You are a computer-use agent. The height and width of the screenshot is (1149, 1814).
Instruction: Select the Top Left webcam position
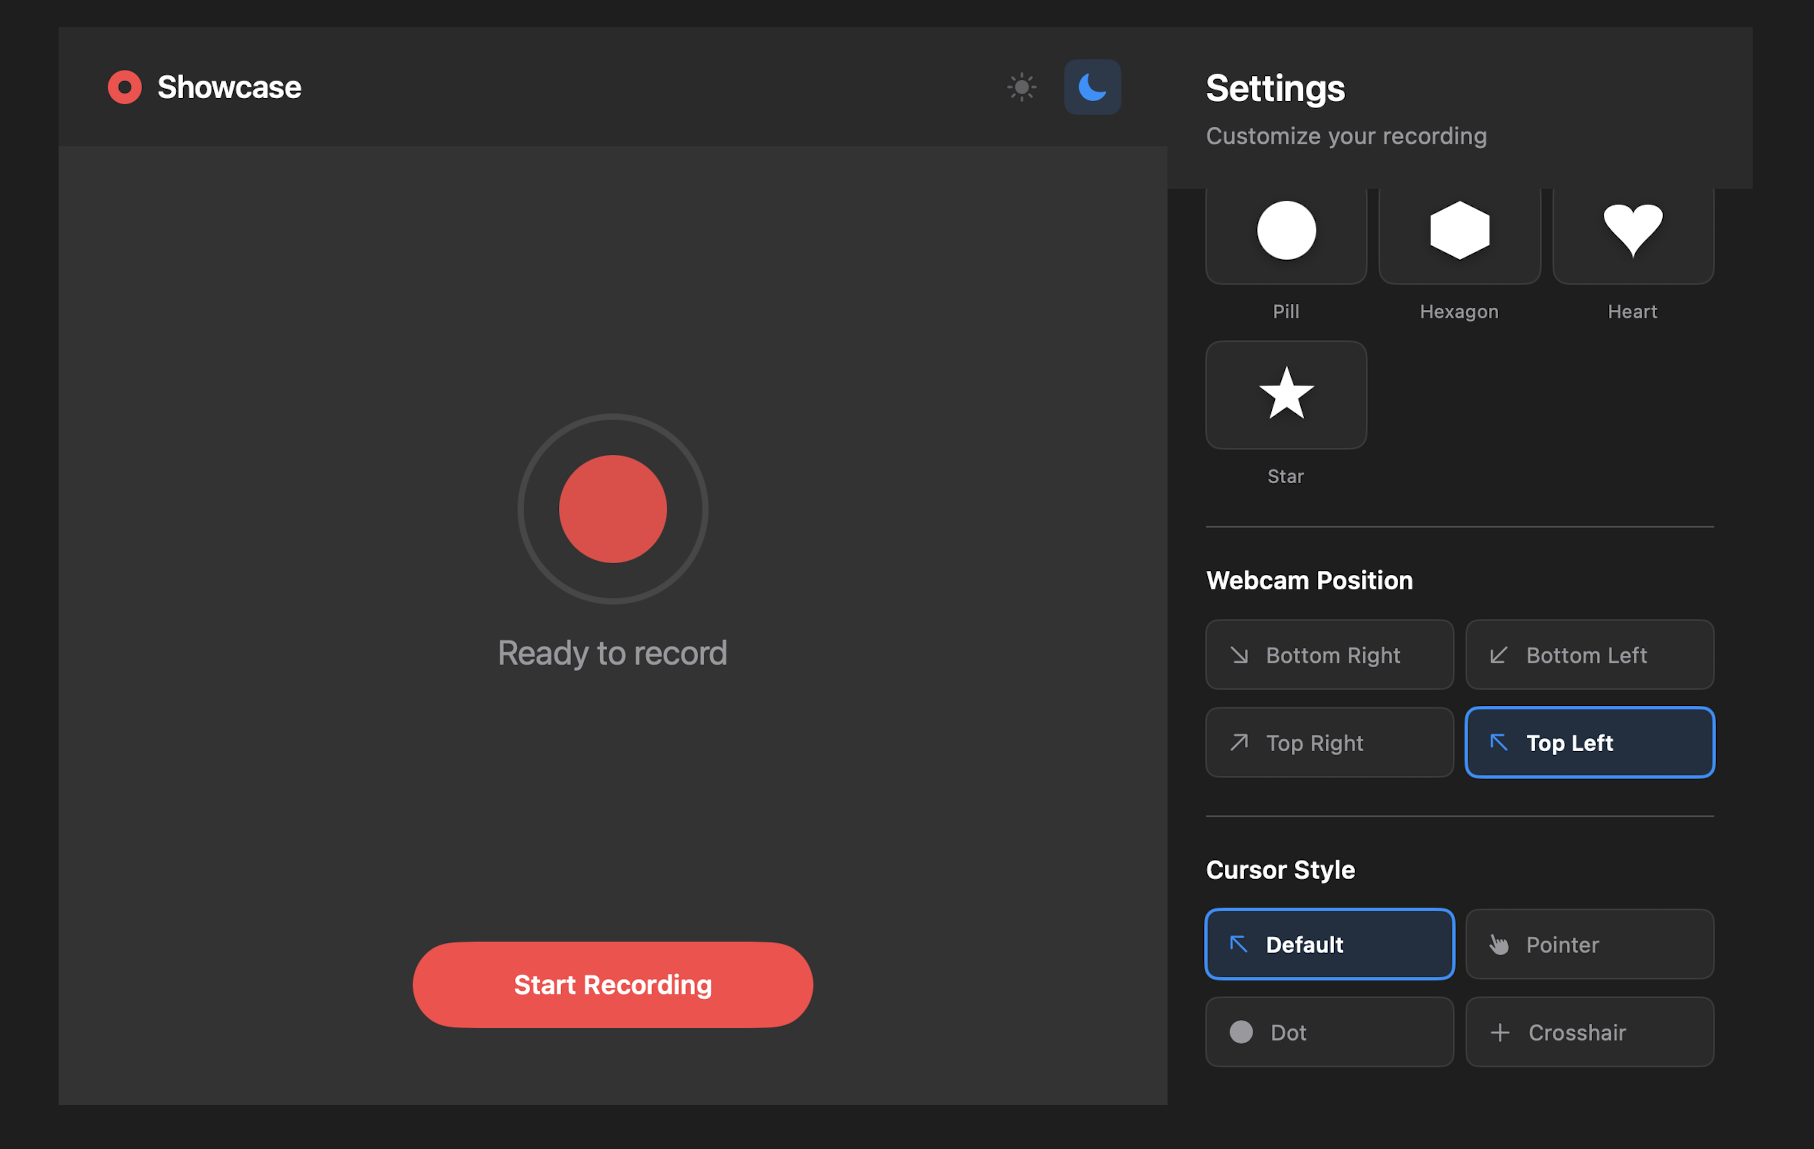point(1589,742)
